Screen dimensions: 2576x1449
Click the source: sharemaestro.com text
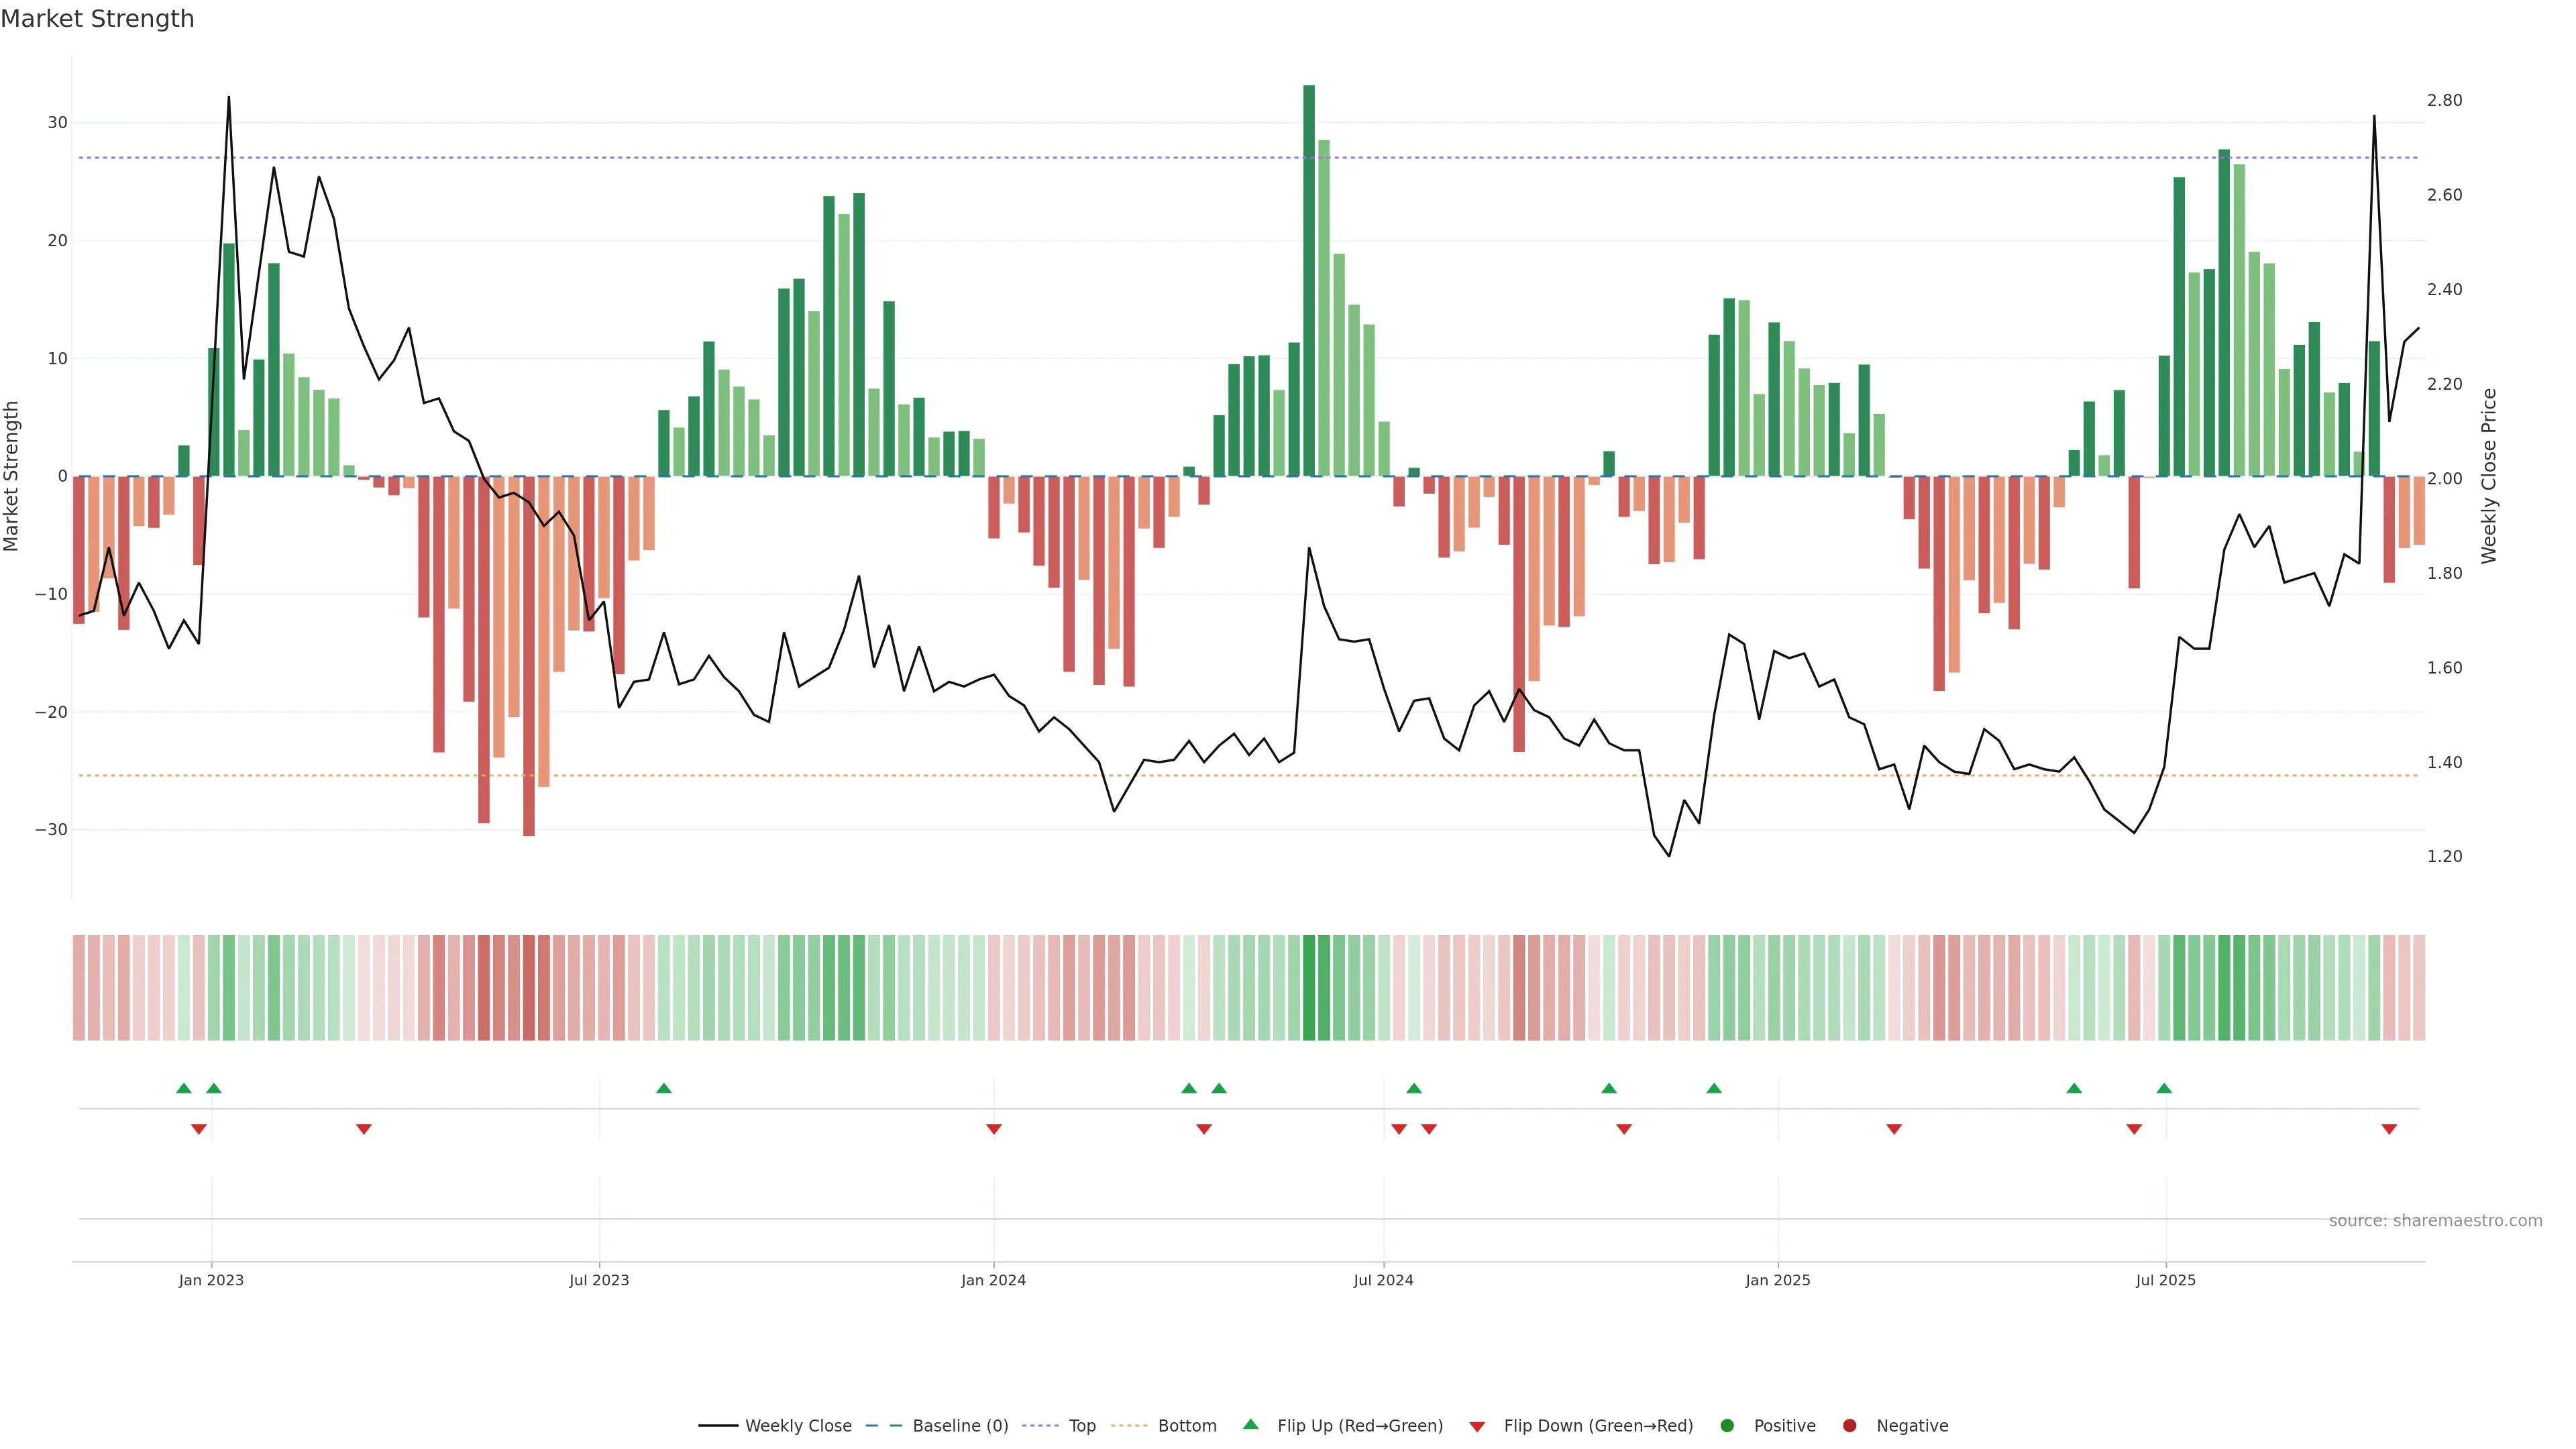point(2435,1220)
